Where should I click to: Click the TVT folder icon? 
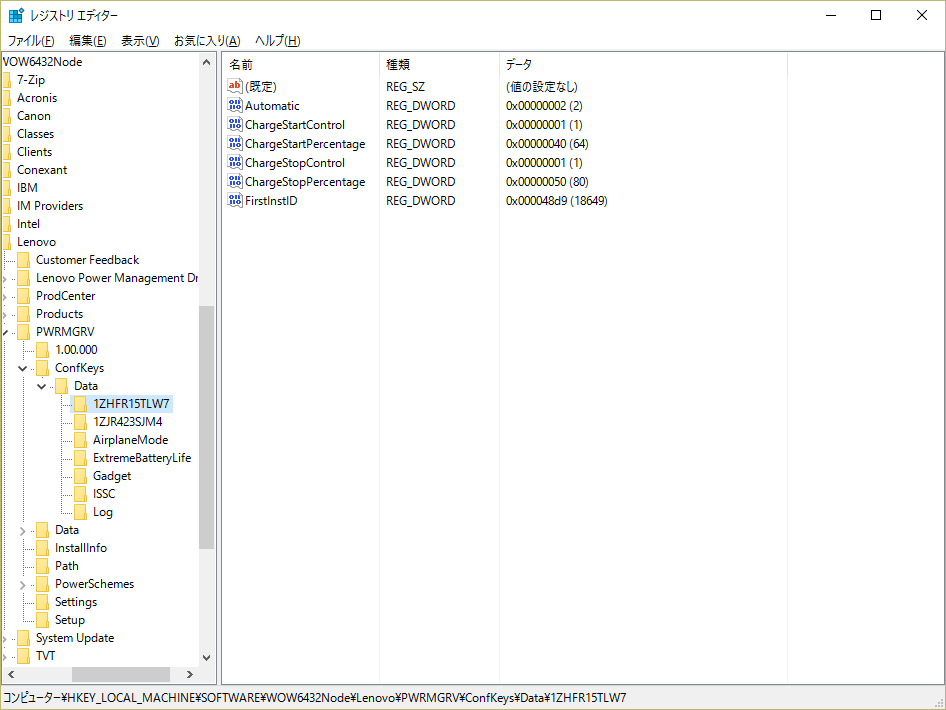click(x=24, y=656)
